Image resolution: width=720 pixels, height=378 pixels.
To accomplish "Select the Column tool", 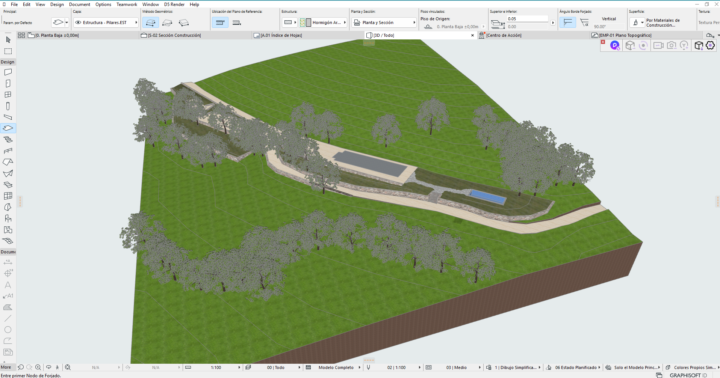I will pyautogui.click(x=8, y=106).
